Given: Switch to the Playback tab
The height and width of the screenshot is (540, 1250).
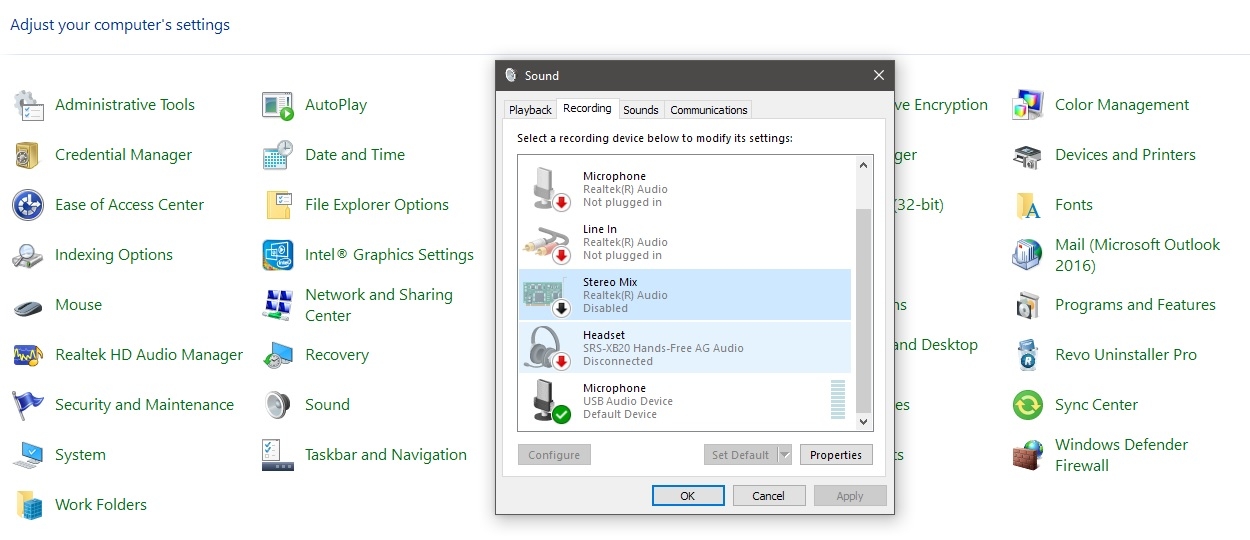Looking at the screenshot, I should (x=530, y=110).
